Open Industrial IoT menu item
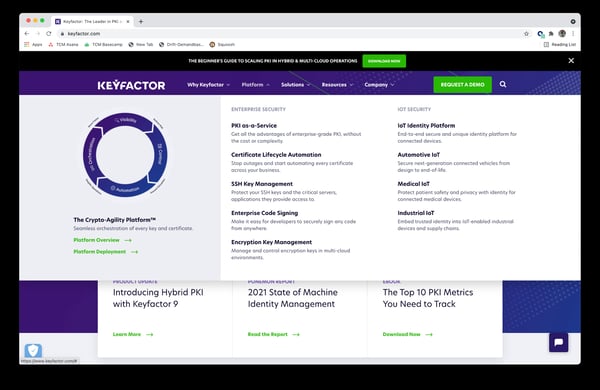Screen dimensions: 600x390 coord(416,213)
